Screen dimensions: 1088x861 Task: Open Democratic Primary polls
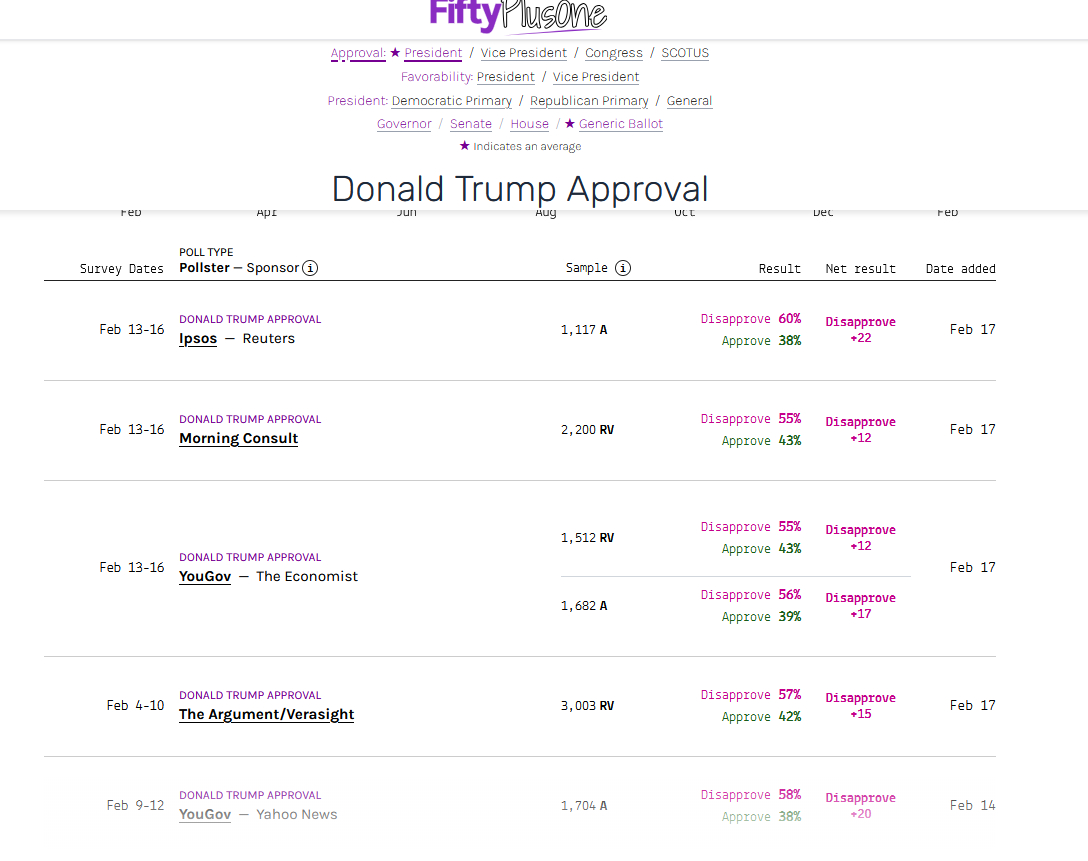[451, 101]
